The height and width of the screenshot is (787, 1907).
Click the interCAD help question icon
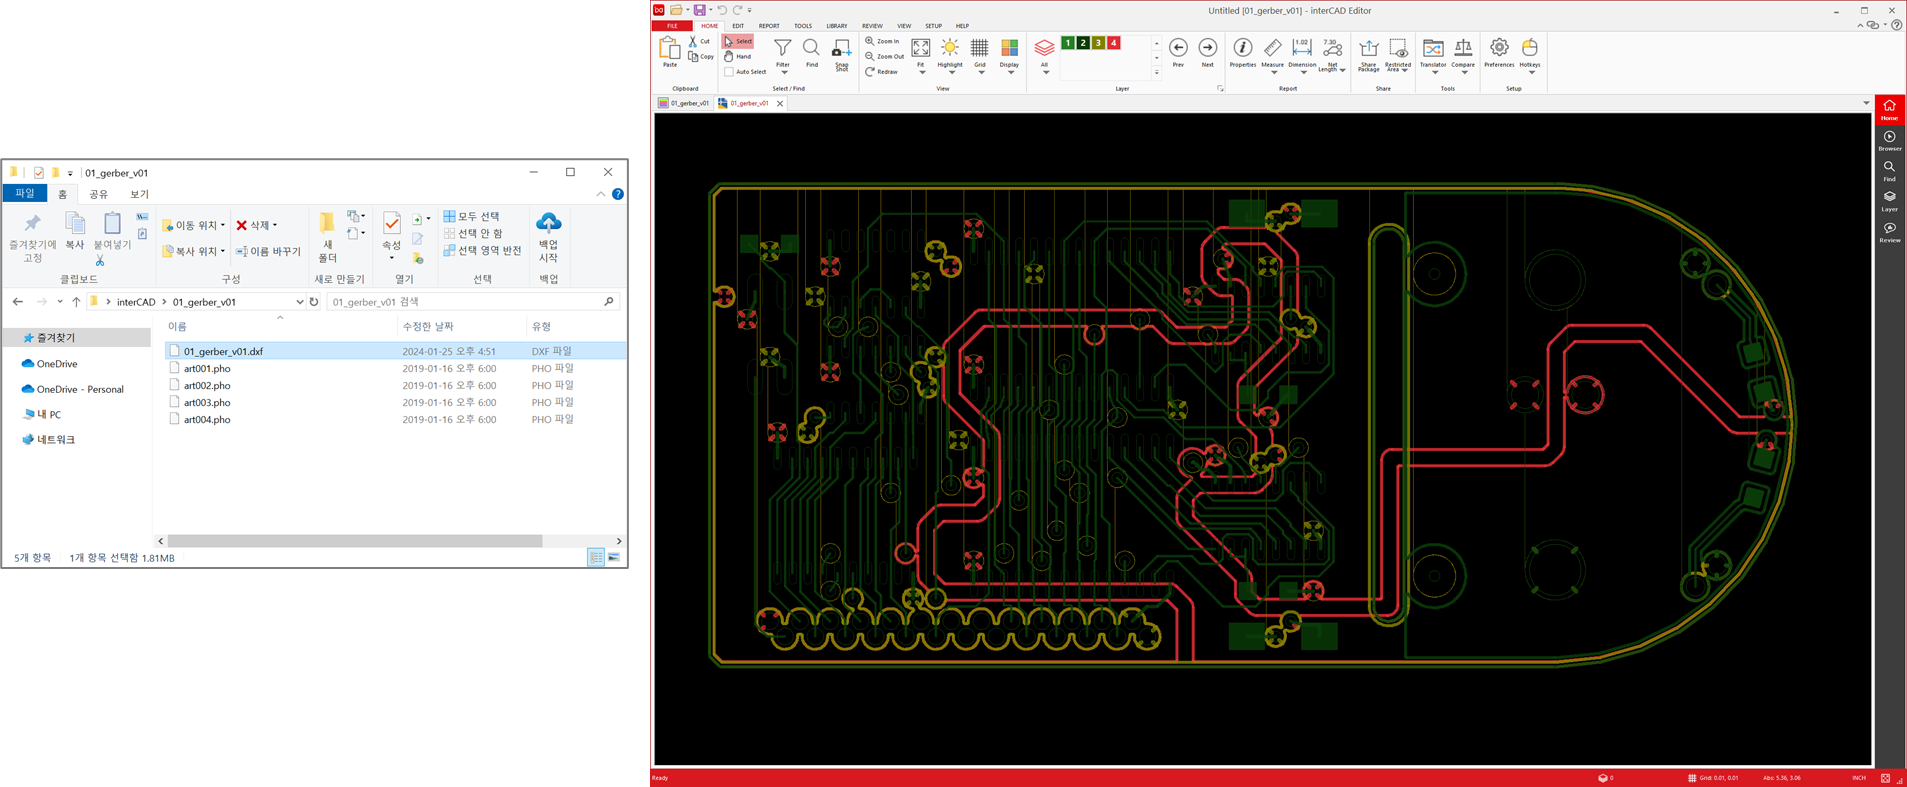1897,25
